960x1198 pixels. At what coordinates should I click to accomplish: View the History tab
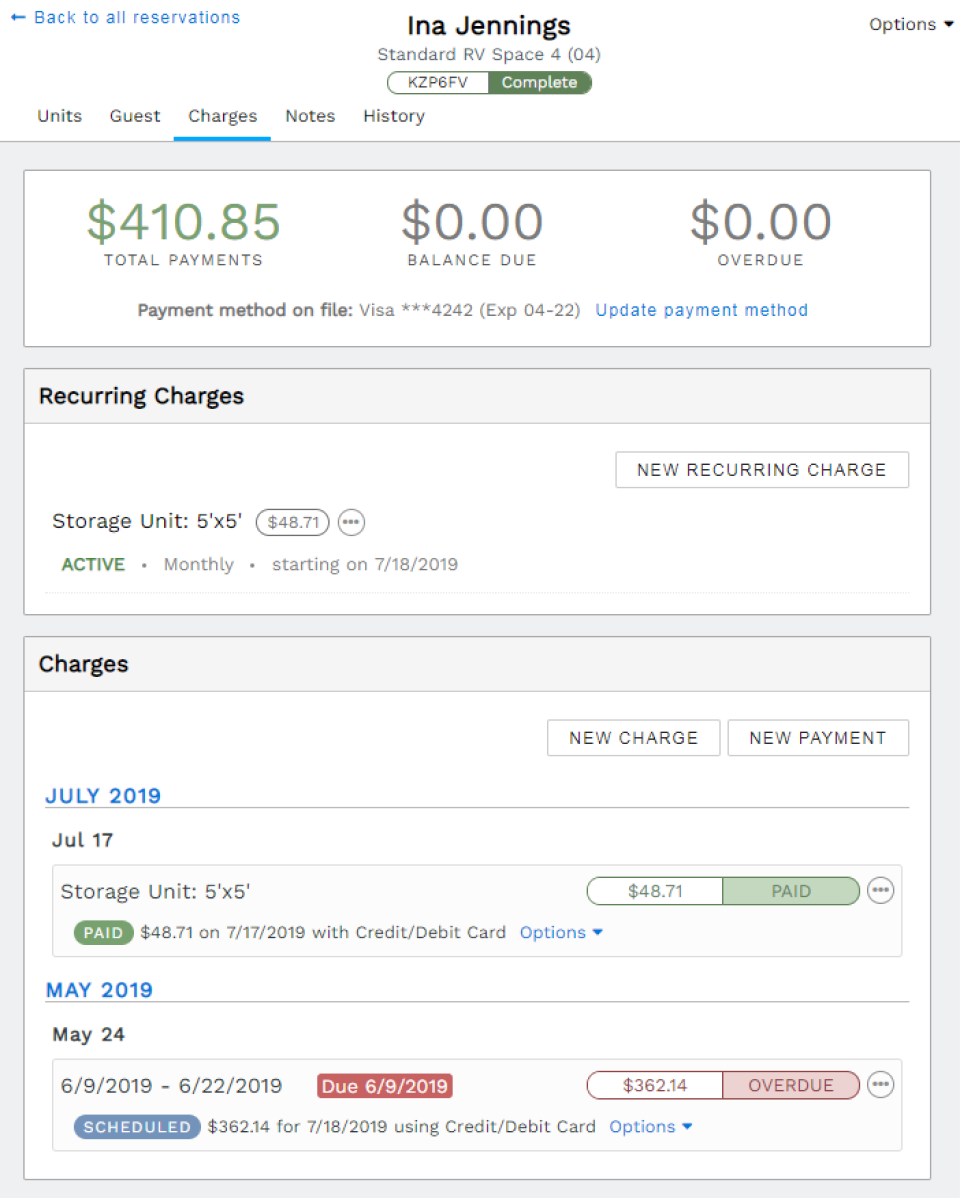(x=393, y=116)
